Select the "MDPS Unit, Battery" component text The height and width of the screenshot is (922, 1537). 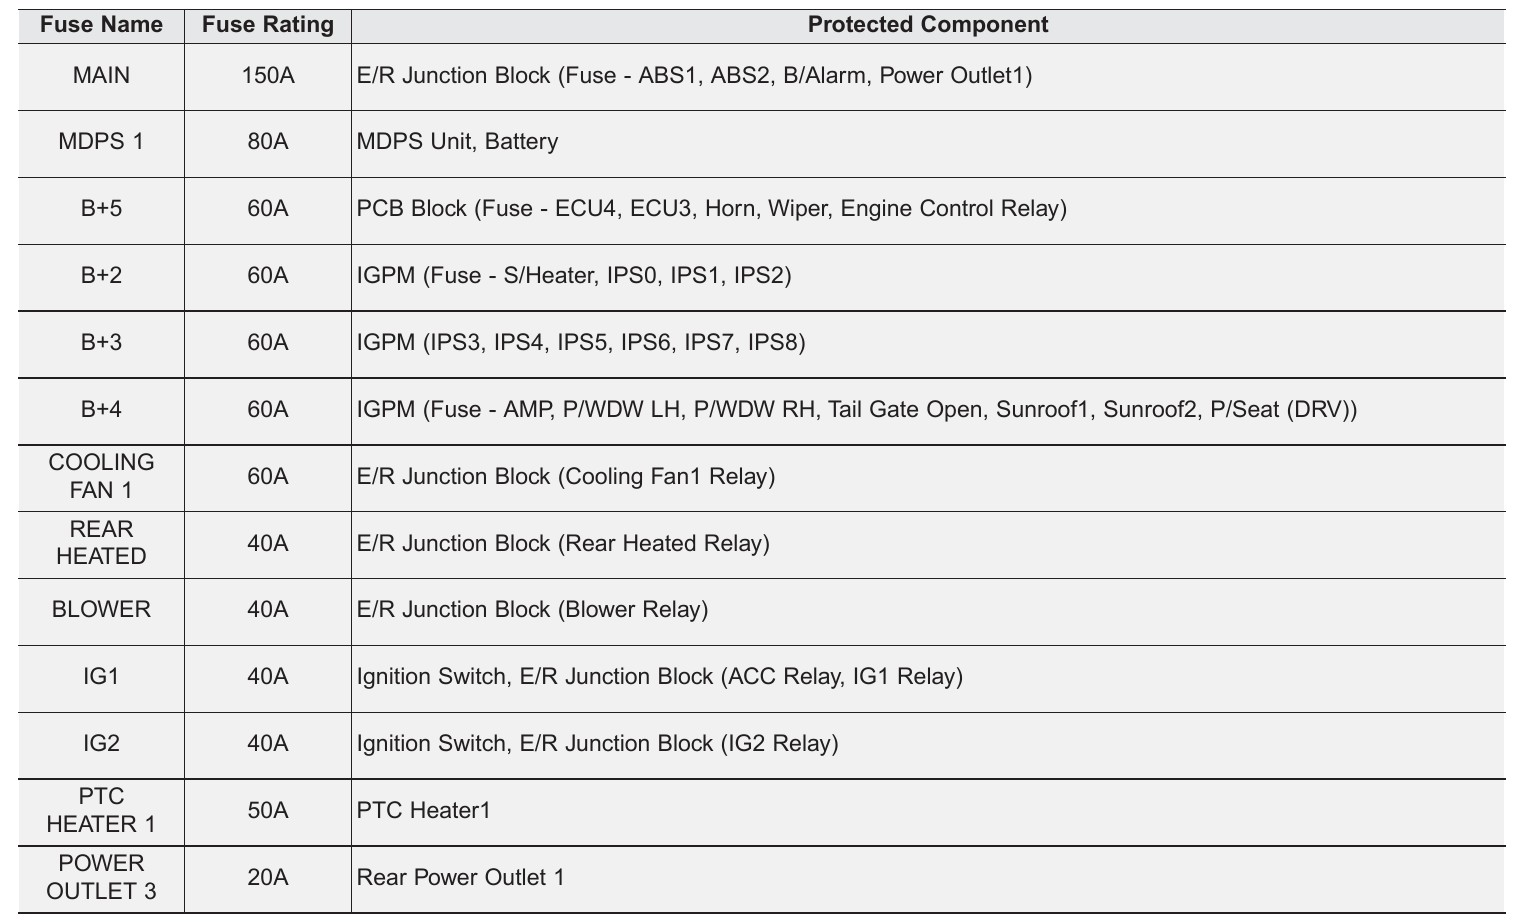(457, 142)
